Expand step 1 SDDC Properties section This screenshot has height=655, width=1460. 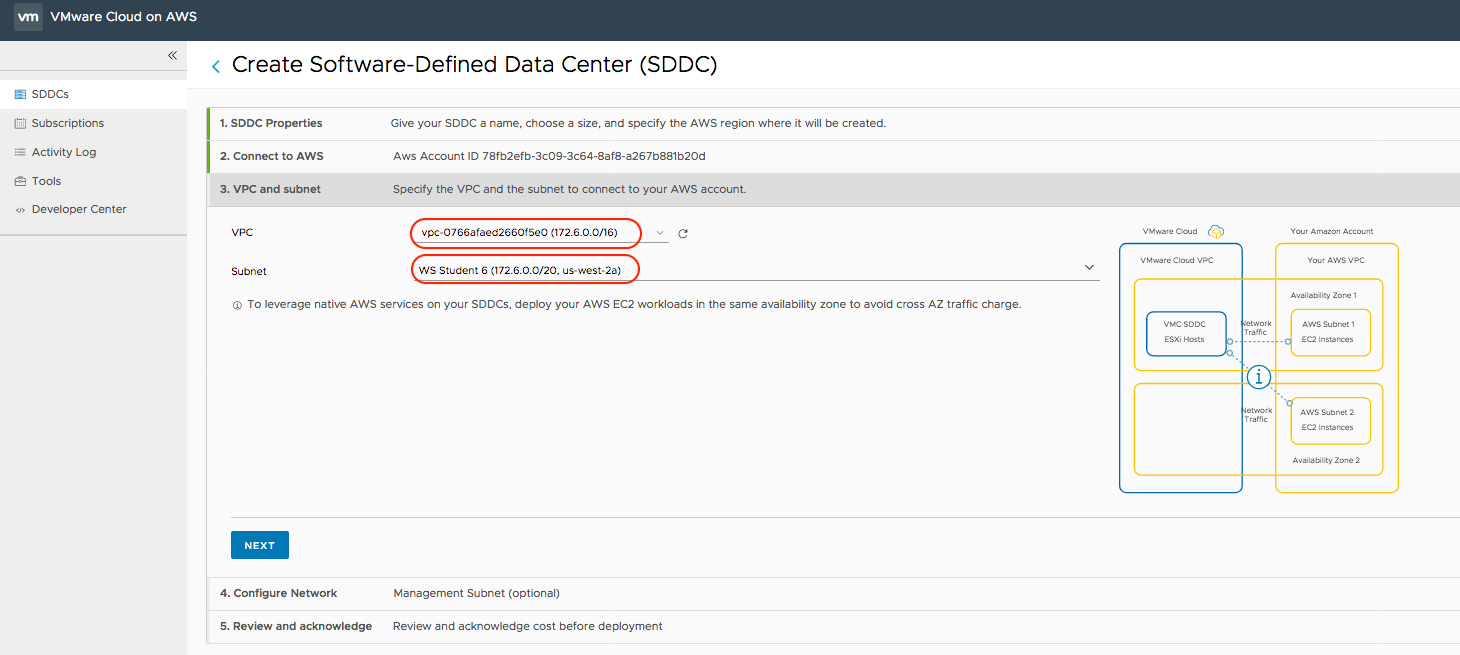point(271,123)
